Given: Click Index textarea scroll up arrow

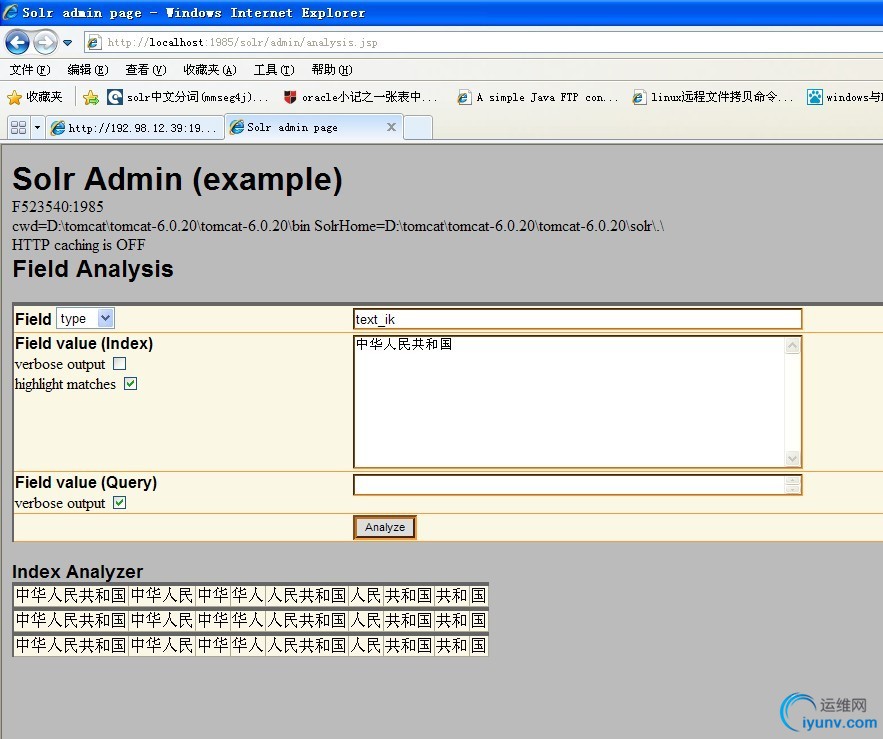Looking at the screenshot, I should coord(792,345).
